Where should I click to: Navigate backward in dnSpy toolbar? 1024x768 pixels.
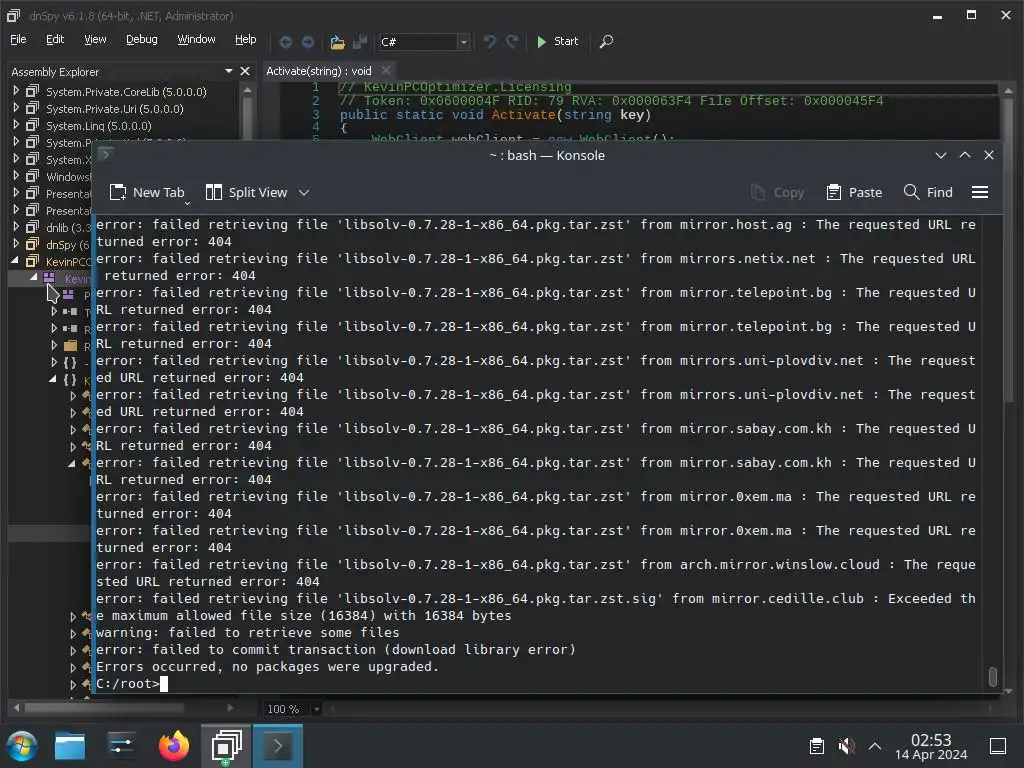pyautogui.click(x=285, y=42)
